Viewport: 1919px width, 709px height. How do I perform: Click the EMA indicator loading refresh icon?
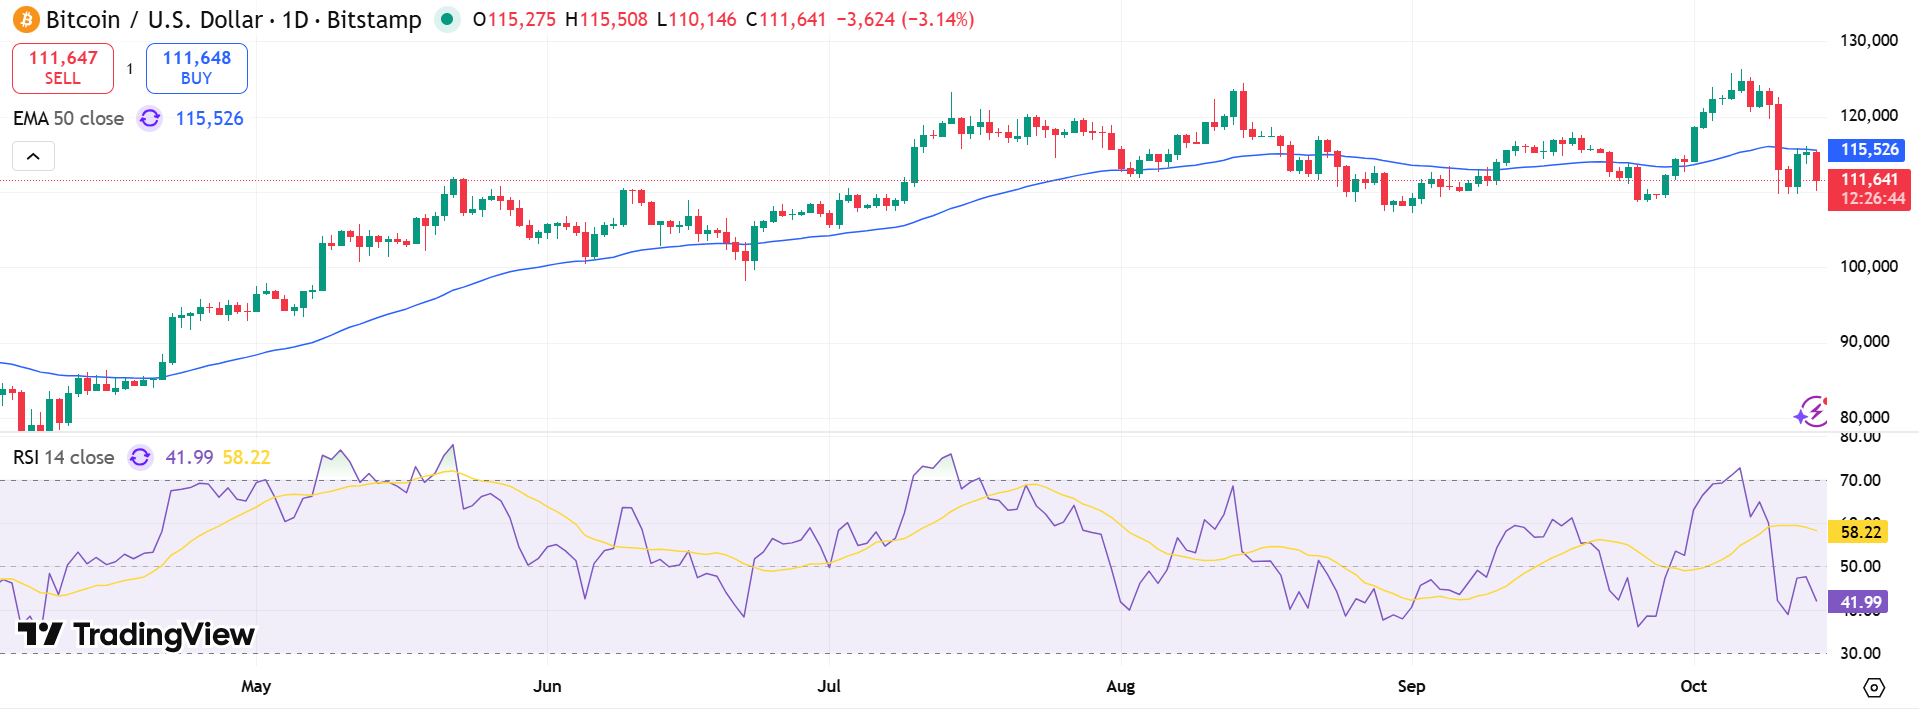(x=149, y=118)
